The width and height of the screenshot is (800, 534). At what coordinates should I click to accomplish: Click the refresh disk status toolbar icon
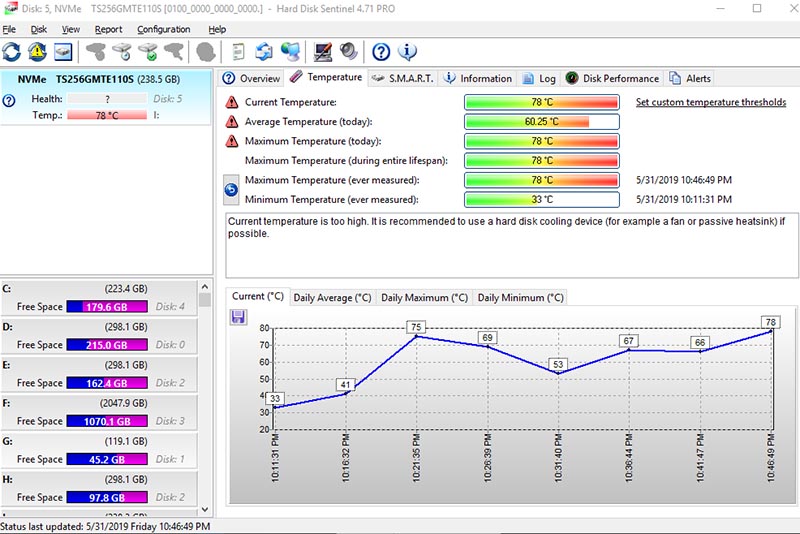[12, 52]
